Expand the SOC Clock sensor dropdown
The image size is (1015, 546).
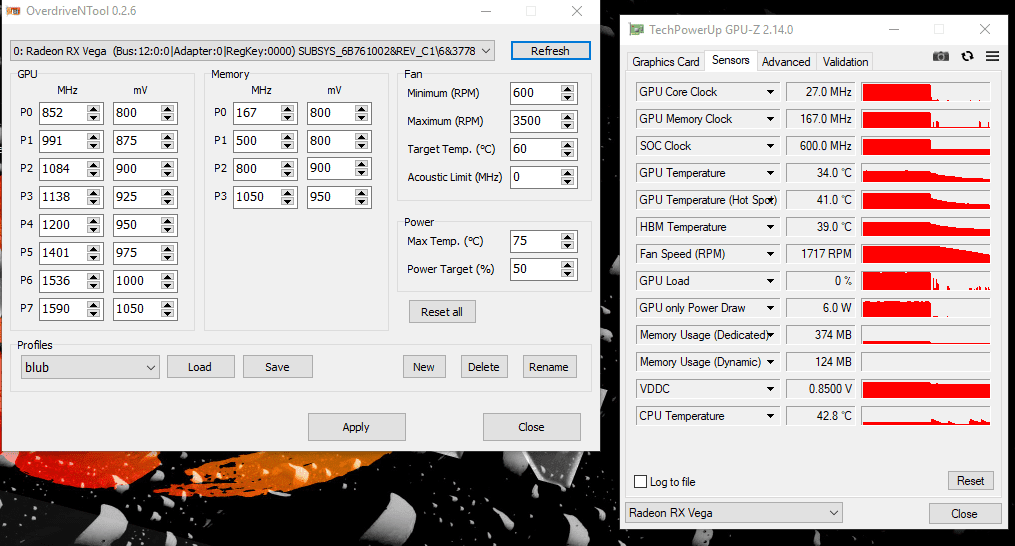(x=770, y=146)
